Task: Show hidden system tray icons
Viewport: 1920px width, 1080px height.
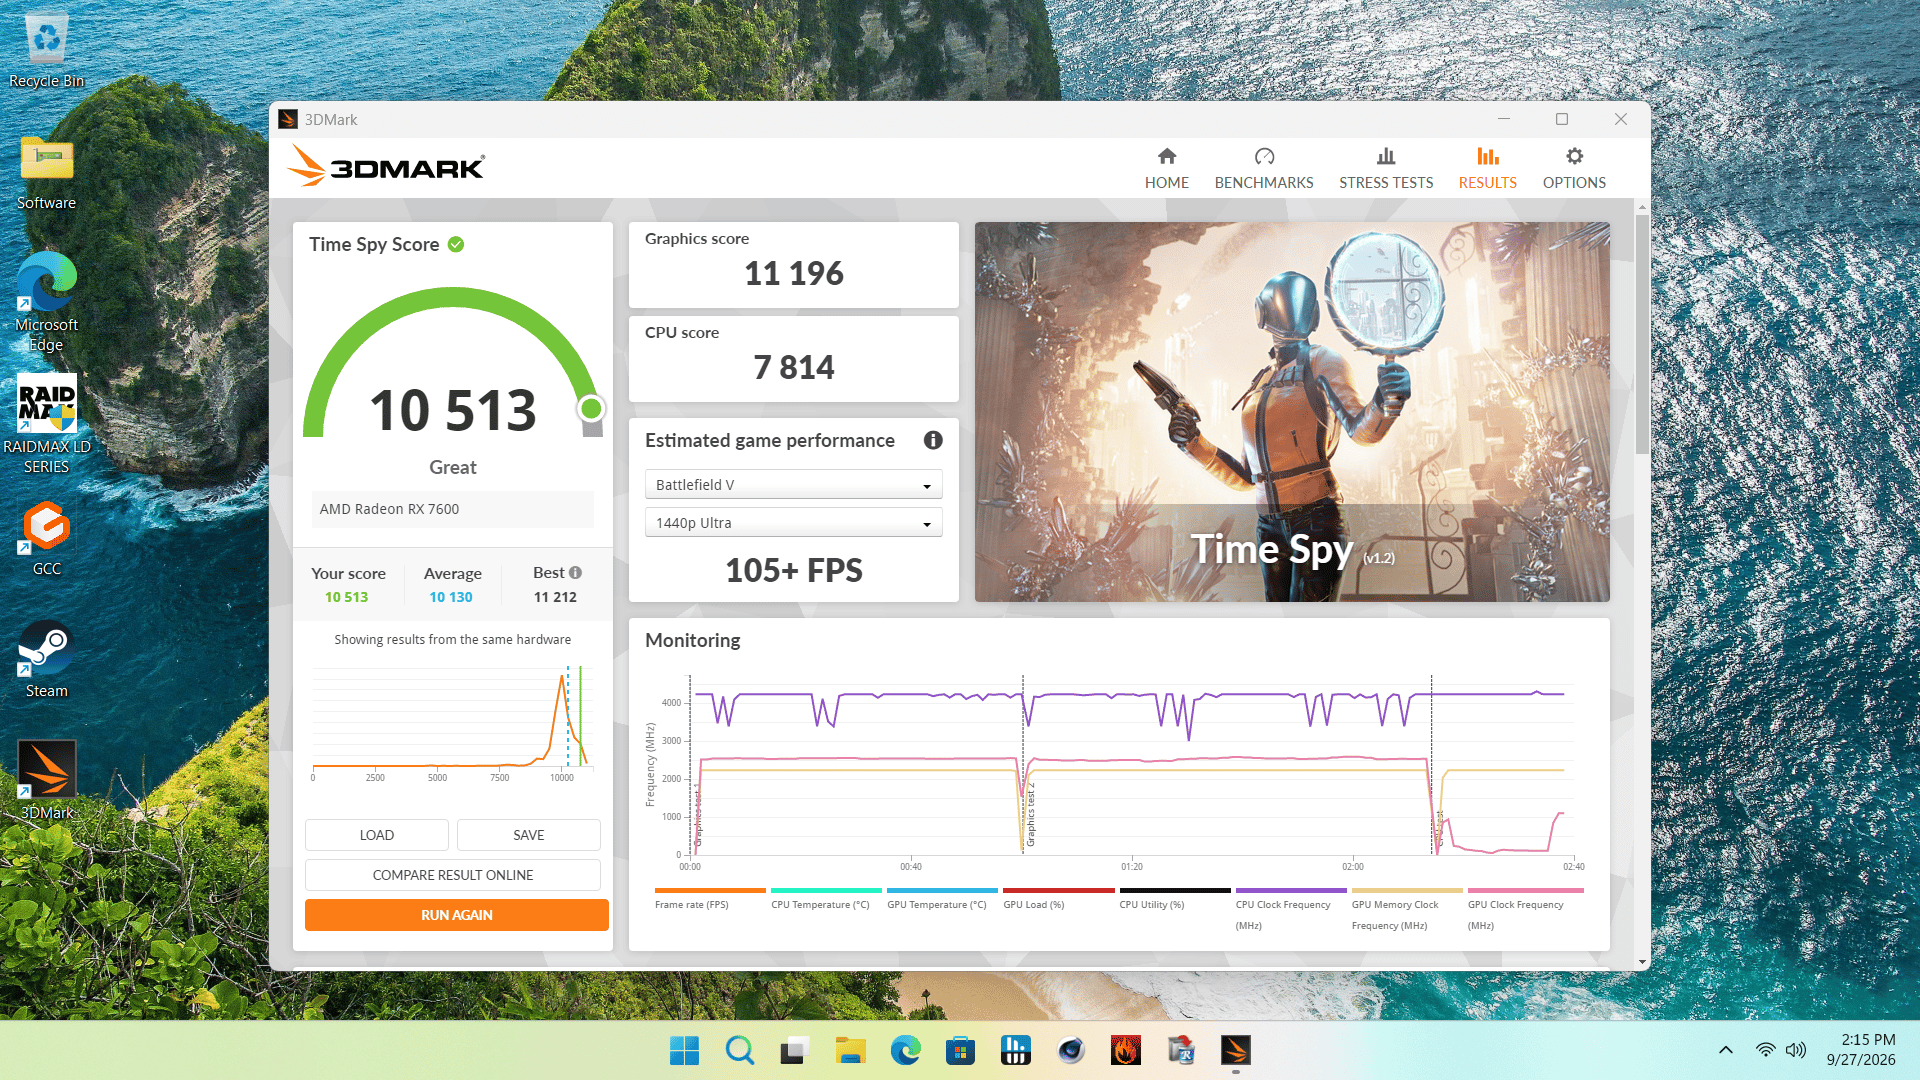Action: coord(1726,1050)
